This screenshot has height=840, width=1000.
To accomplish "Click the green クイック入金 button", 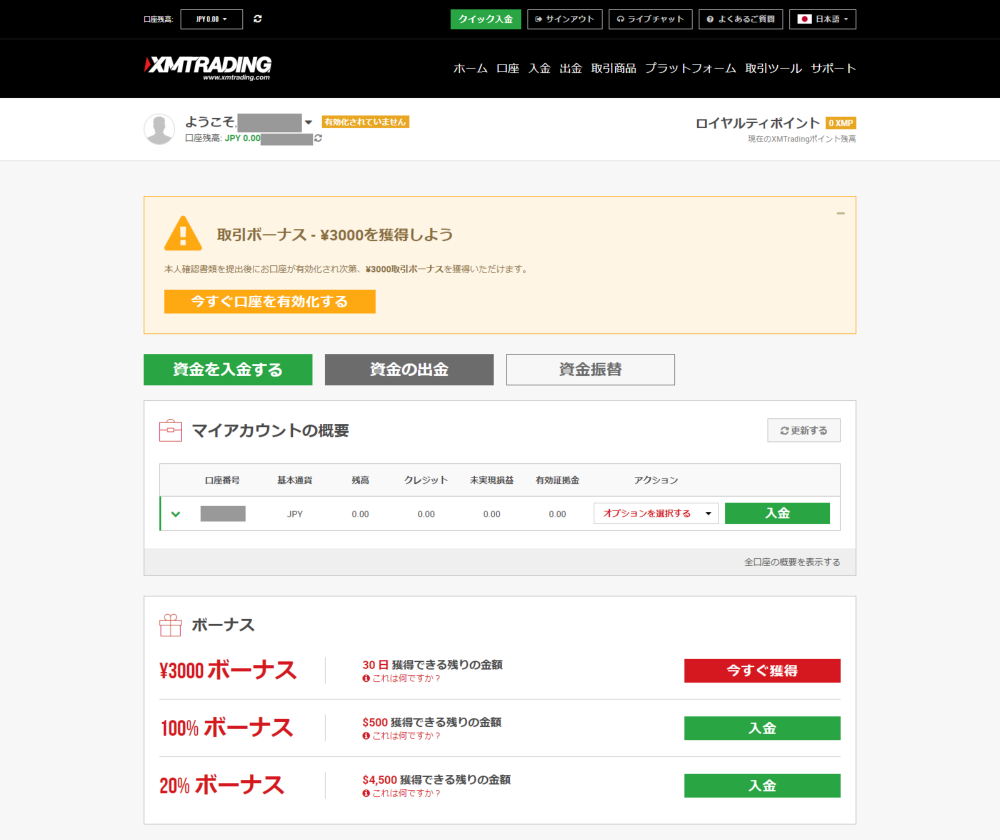I will (x=485, y=19).
